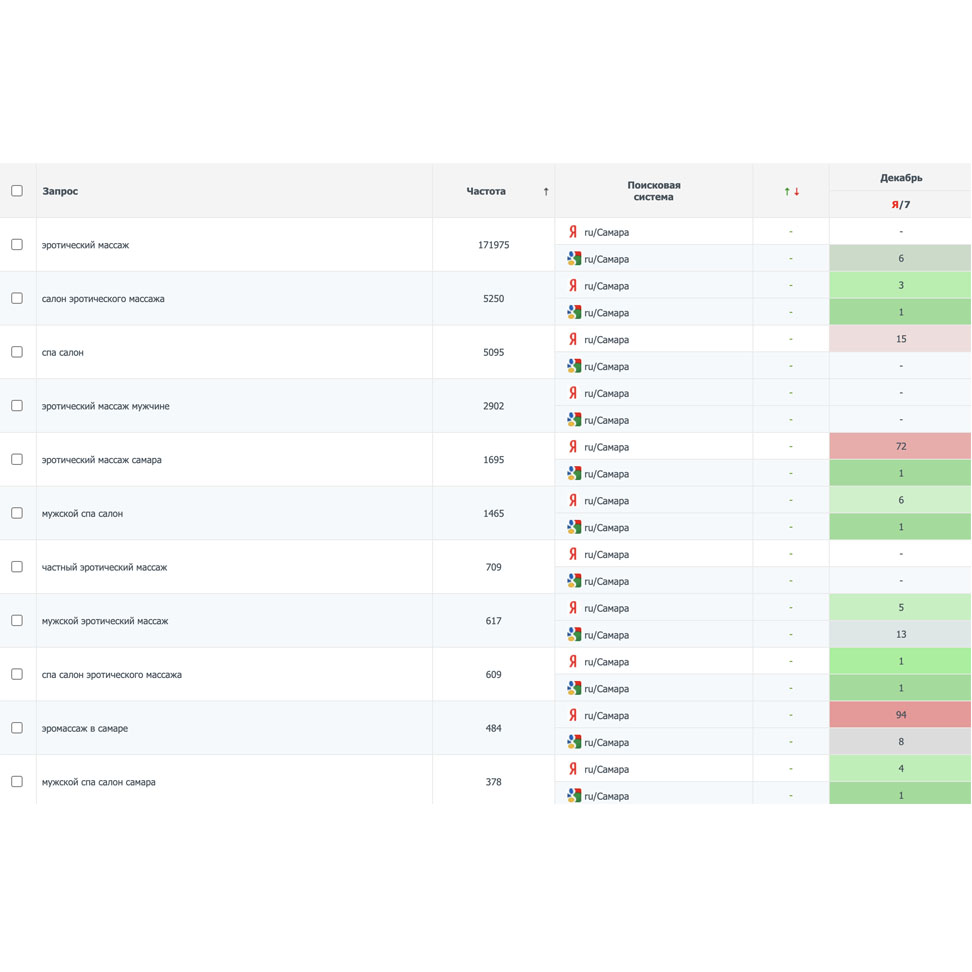Click the frequency value 2902

pos(493,406)
